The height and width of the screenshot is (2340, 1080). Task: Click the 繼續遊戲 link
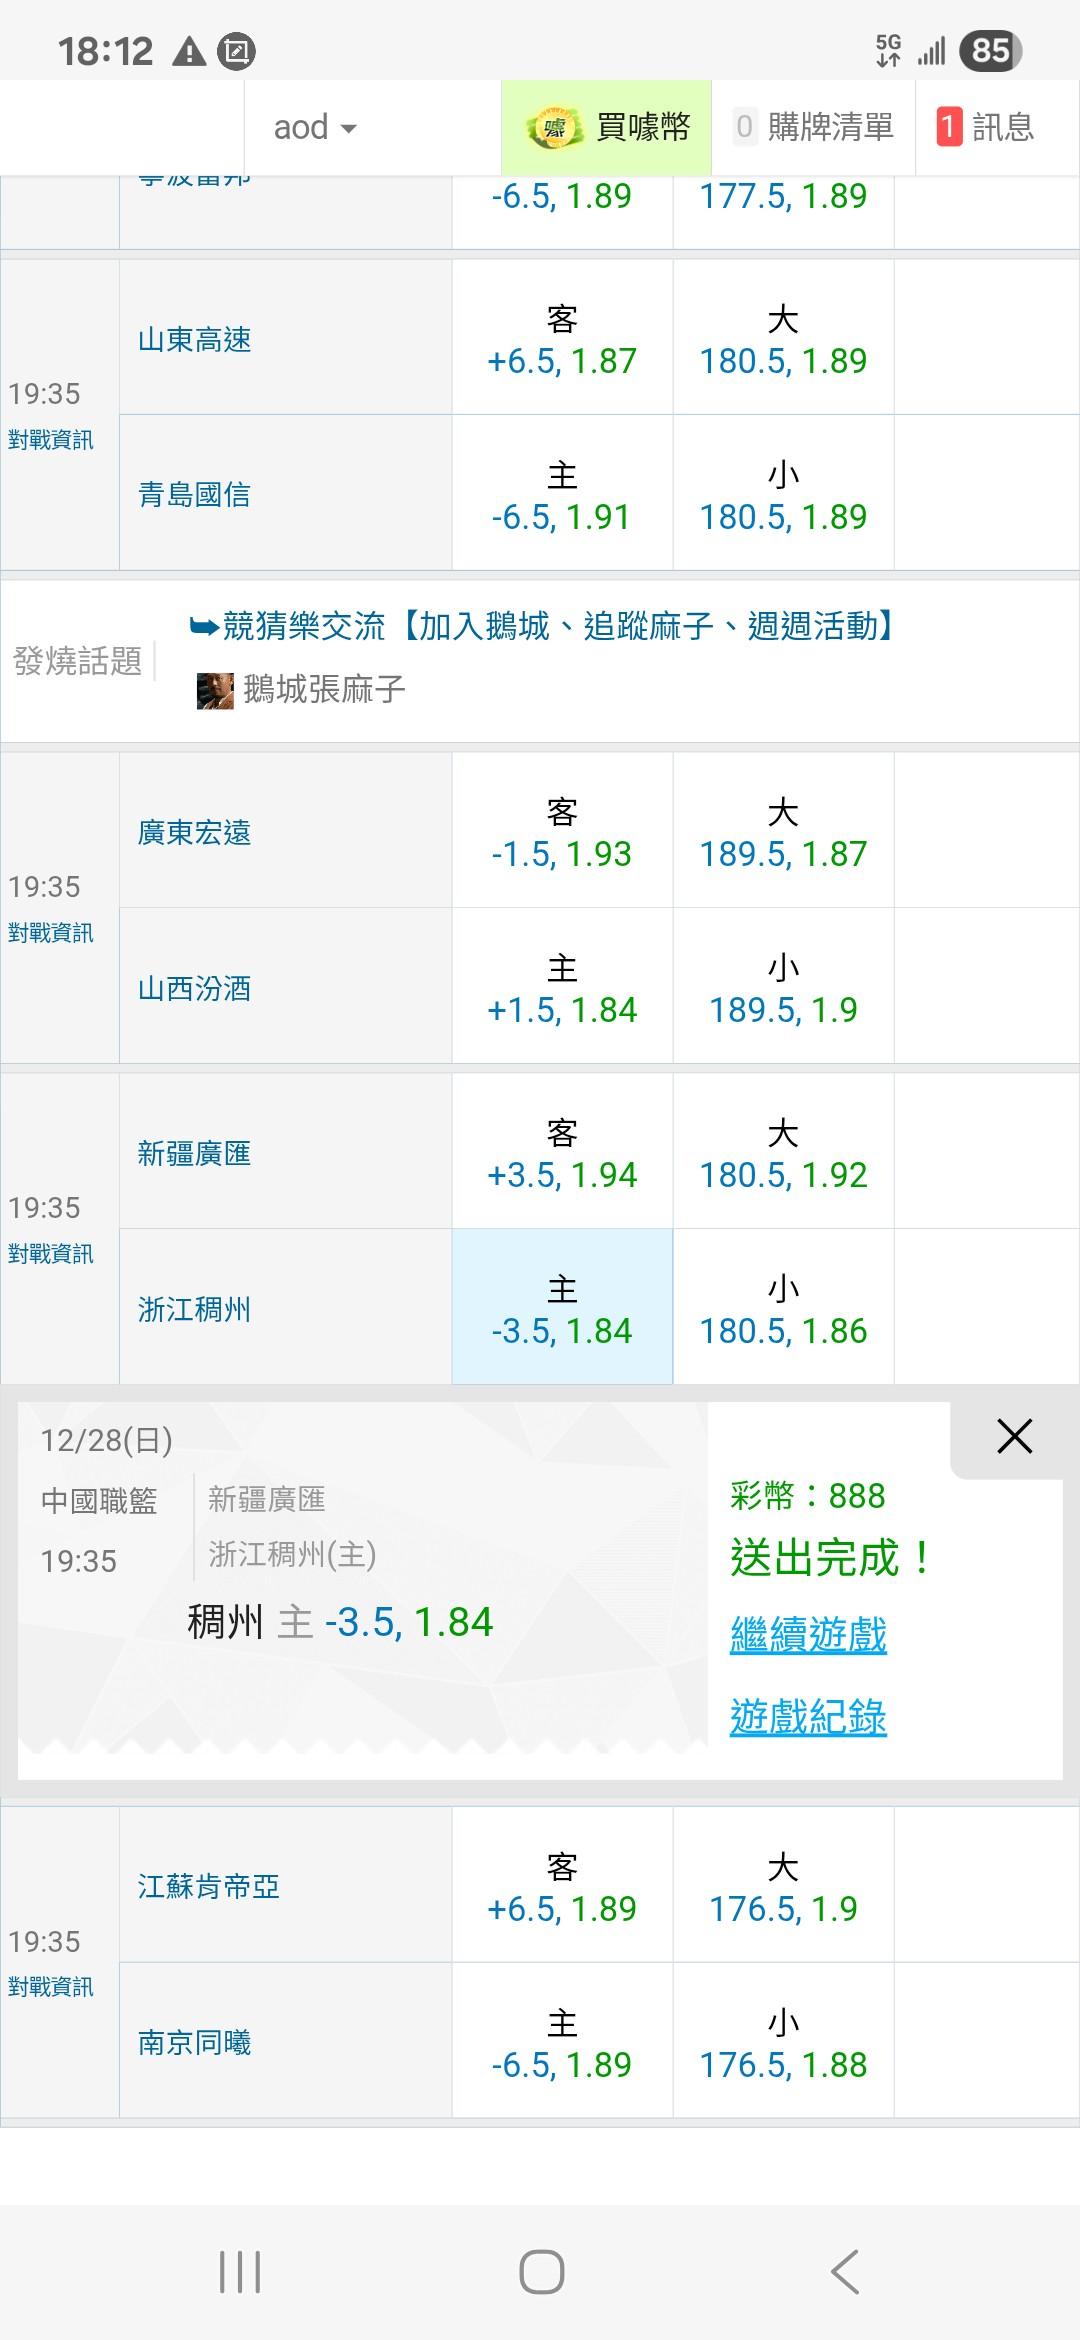pos(808,1635)
